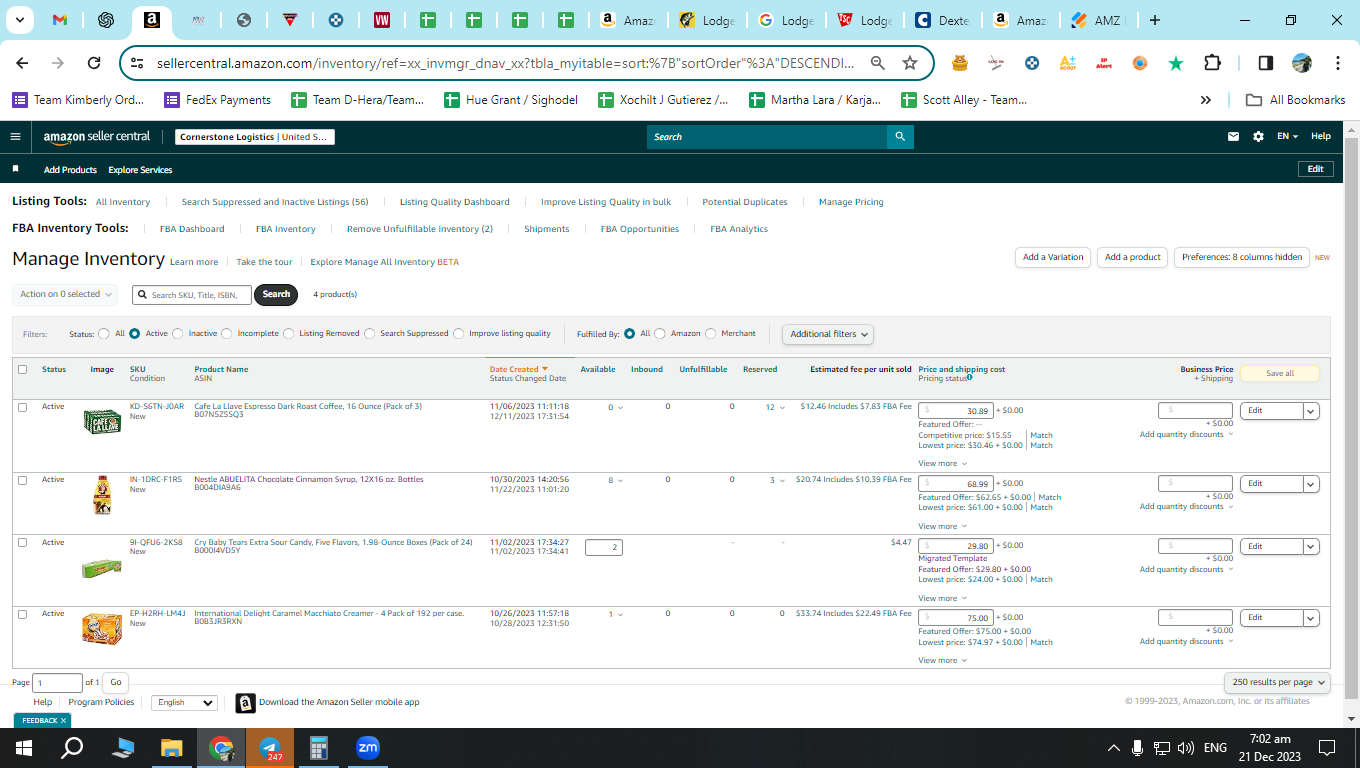The width and height of the screenshot is (1360, 768).
Task: Open the Shipments tool
Action: pyautogui.click(x=547, y=229)
